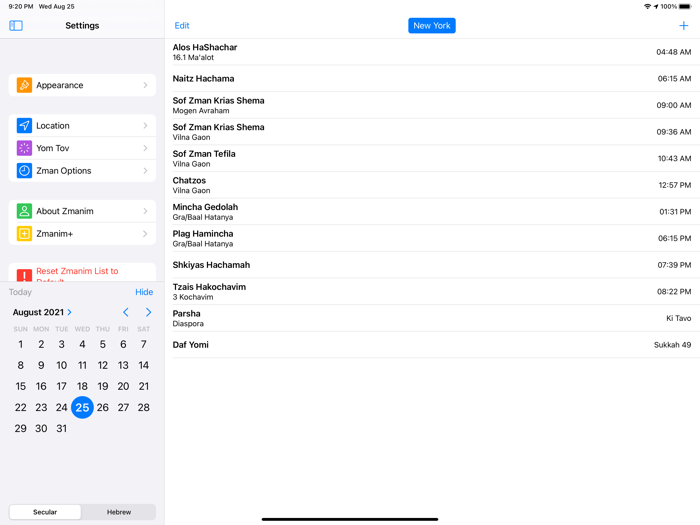Viewport: 700px width, 525px height.
Task: Open Yom Tov settings chevron
Action: pos(145,148)
